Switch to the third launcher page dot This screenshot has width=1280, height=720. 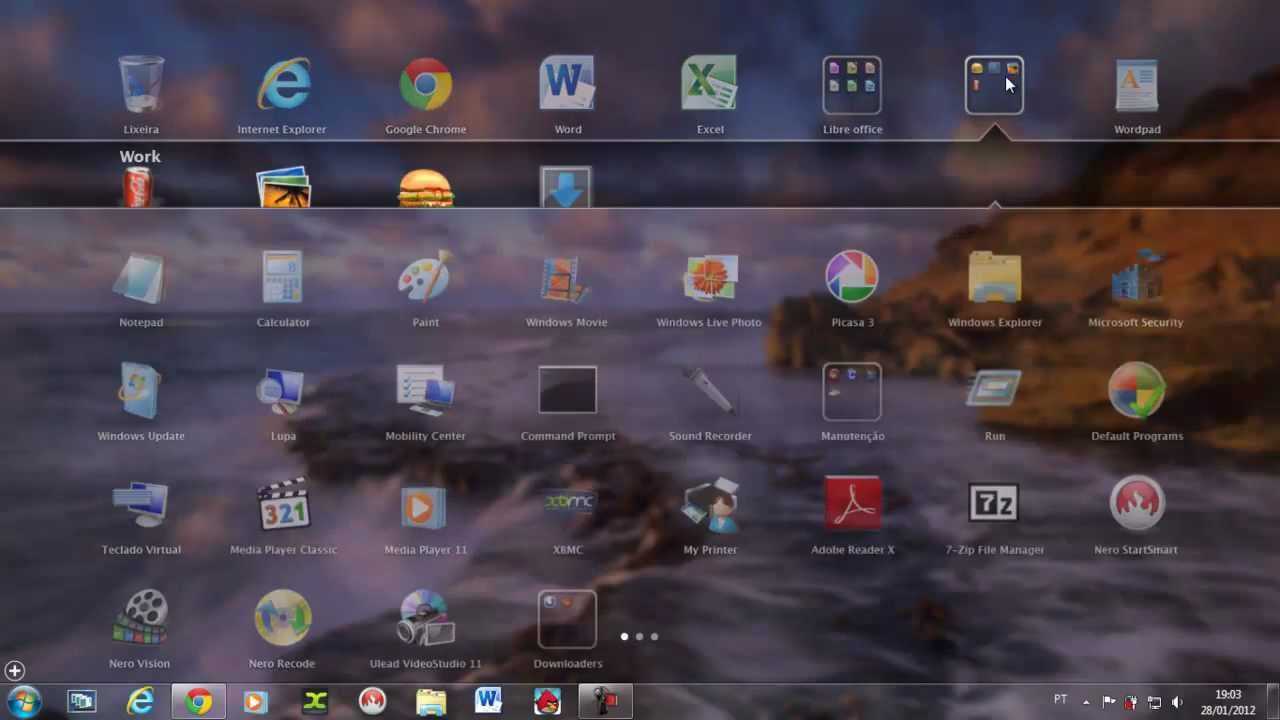[654, 636]
